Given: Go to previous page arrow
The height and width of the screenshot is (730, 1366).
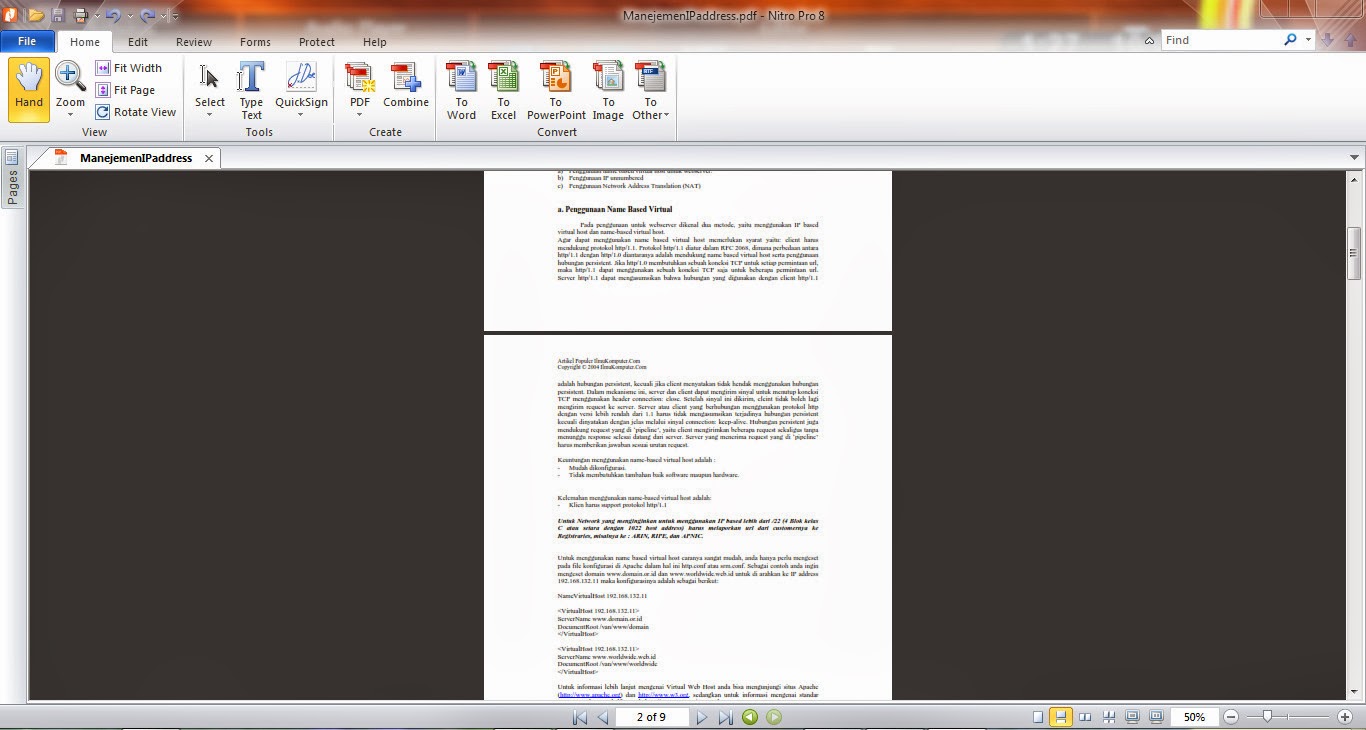Looking at the screenshot, I should (602, 717).
